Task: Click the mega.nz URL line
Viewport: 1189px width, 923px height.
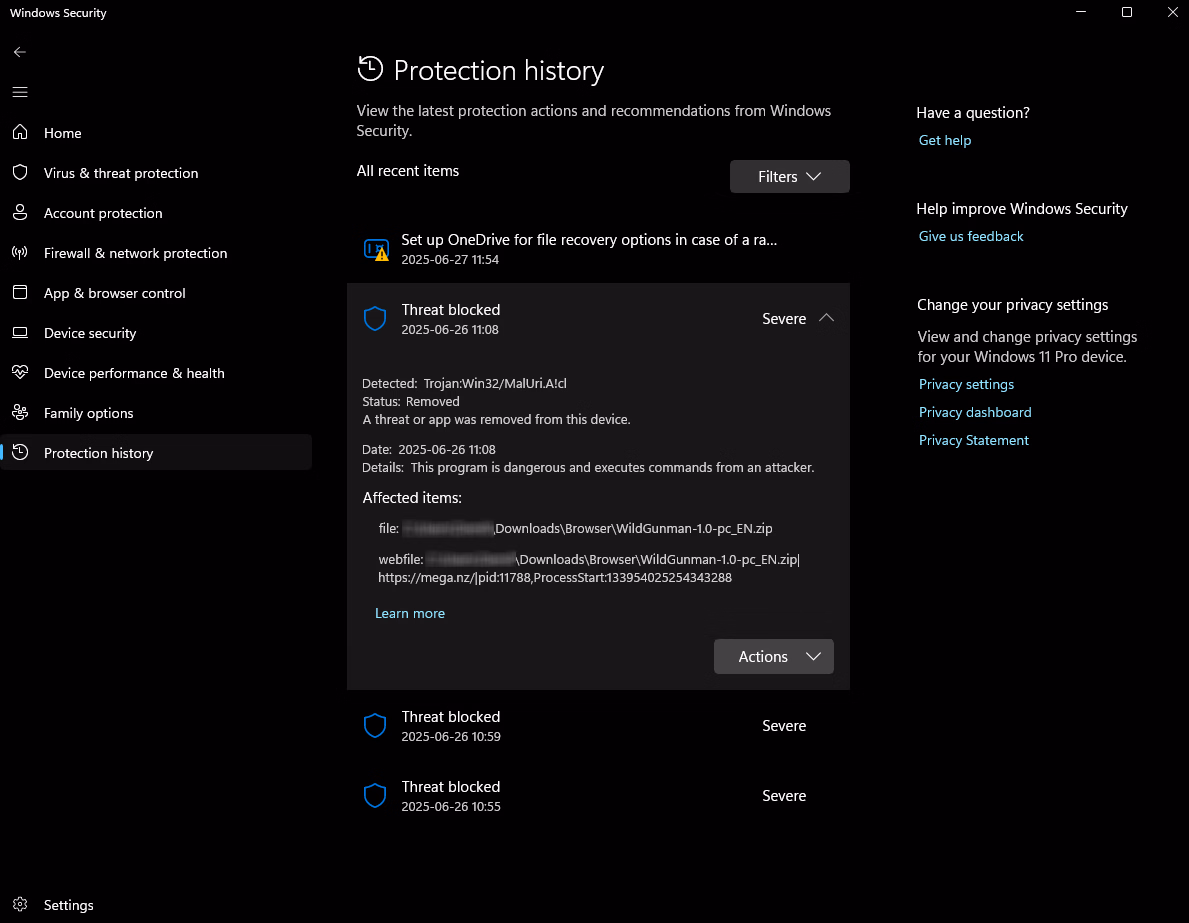Action: [555, 578]
